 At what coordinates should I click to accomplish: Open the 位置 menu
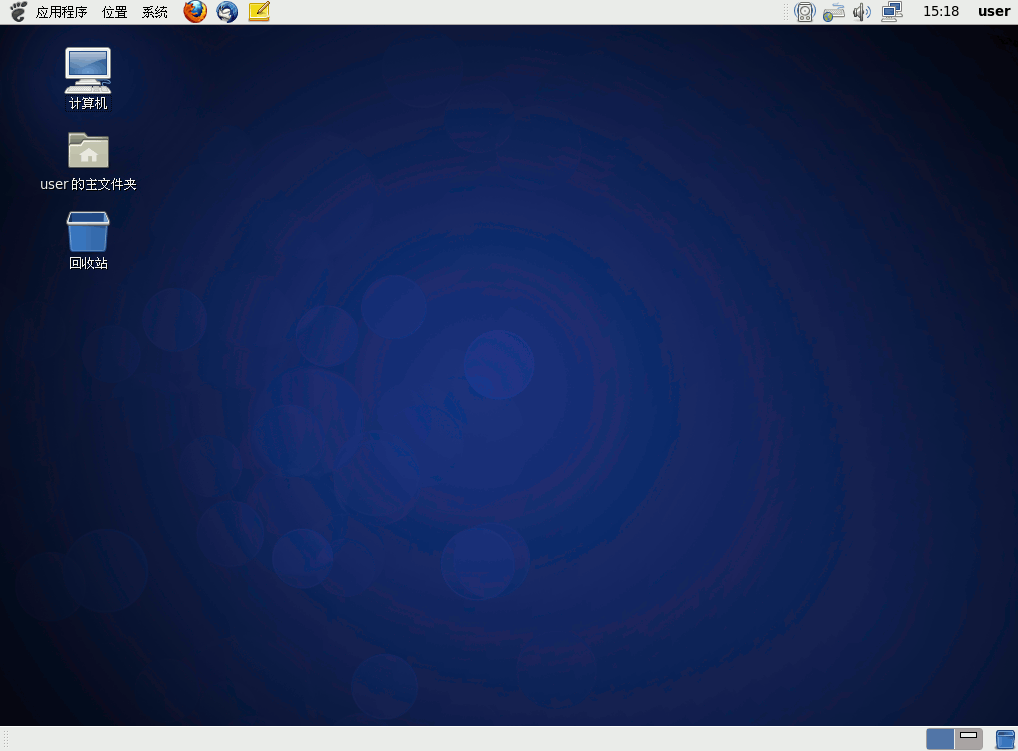click(115, 12)
